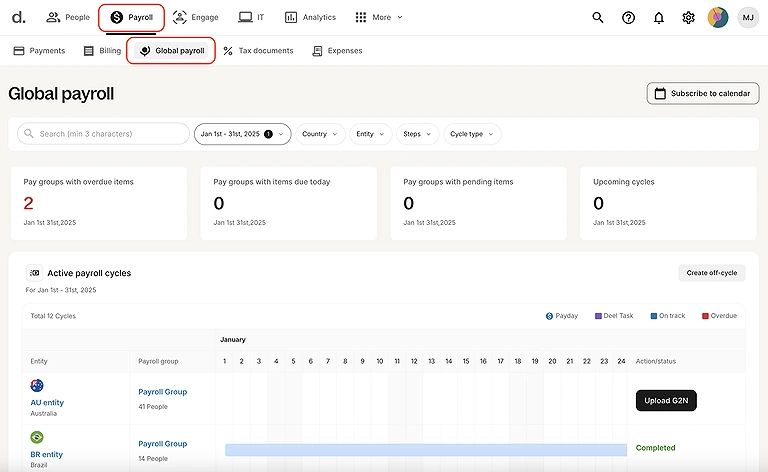This screenshot has width=768, height=472.
Task: Click the On track blue legend swatch
Action: click(x=653, y=316)
